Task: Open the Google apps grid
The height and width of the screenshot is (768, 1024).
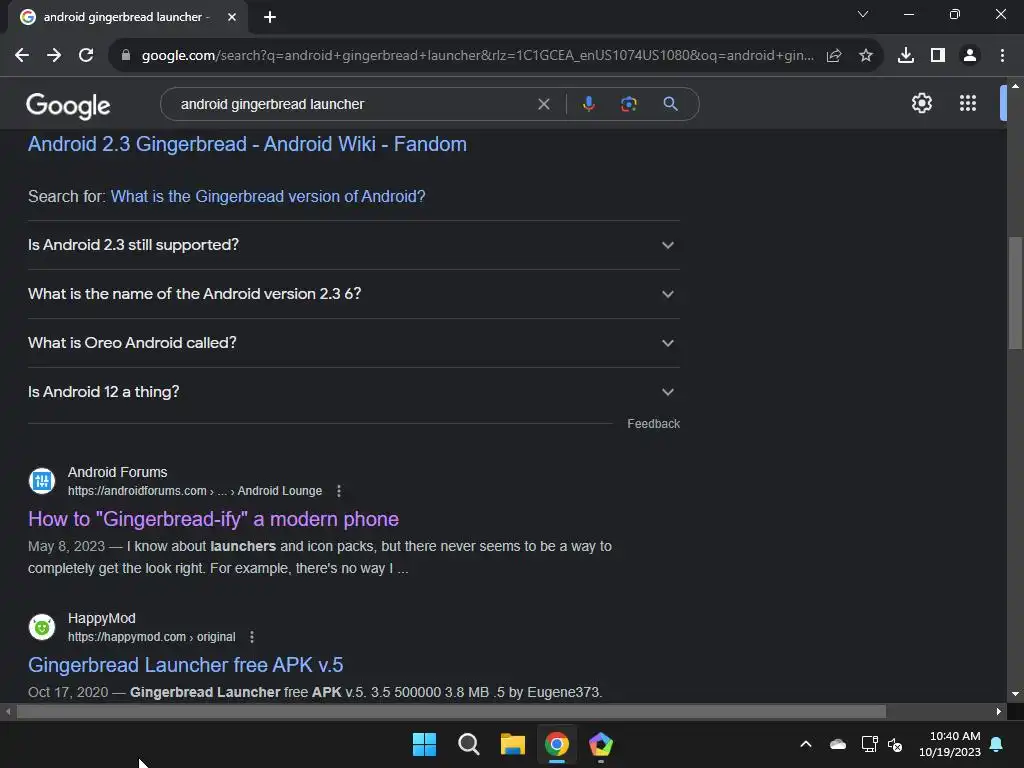Action: 968,103
